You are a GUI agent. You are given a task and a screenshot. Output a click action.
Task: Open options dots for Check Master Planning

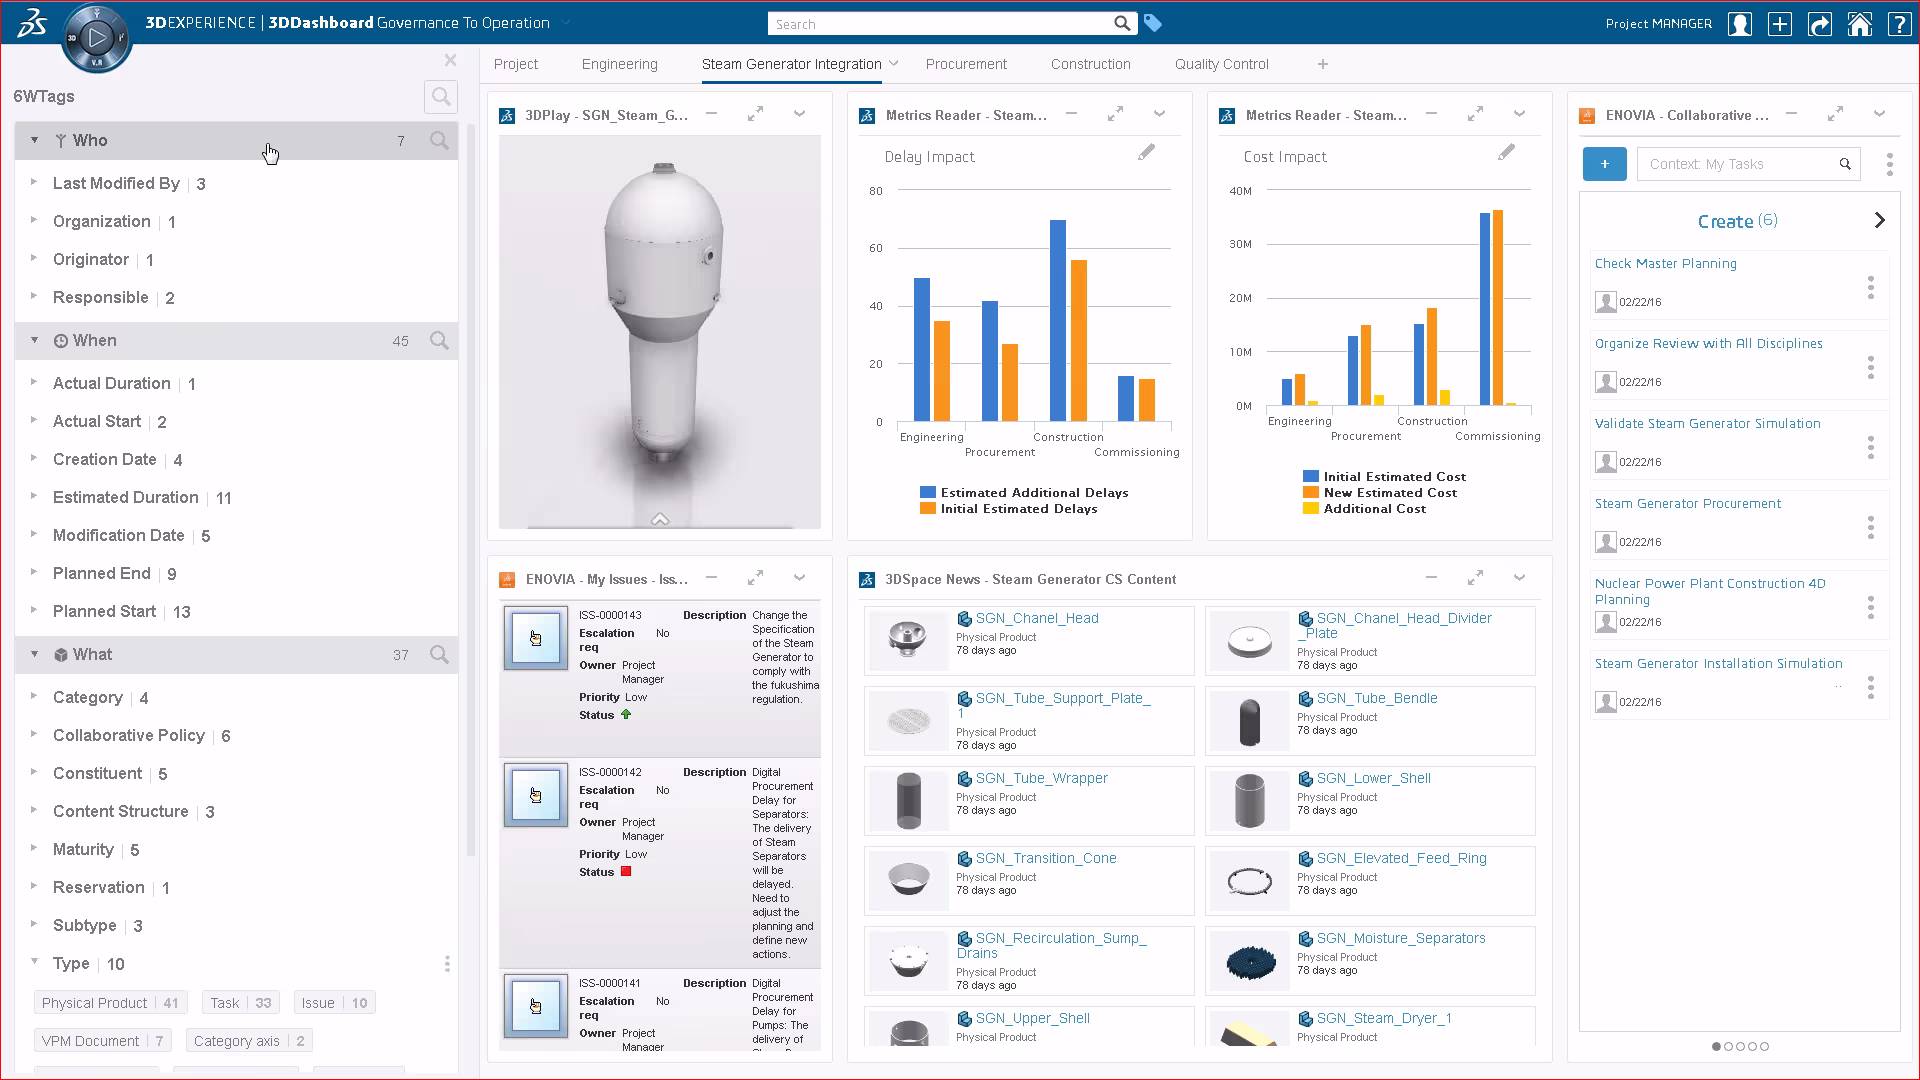tap(1871, 288)
